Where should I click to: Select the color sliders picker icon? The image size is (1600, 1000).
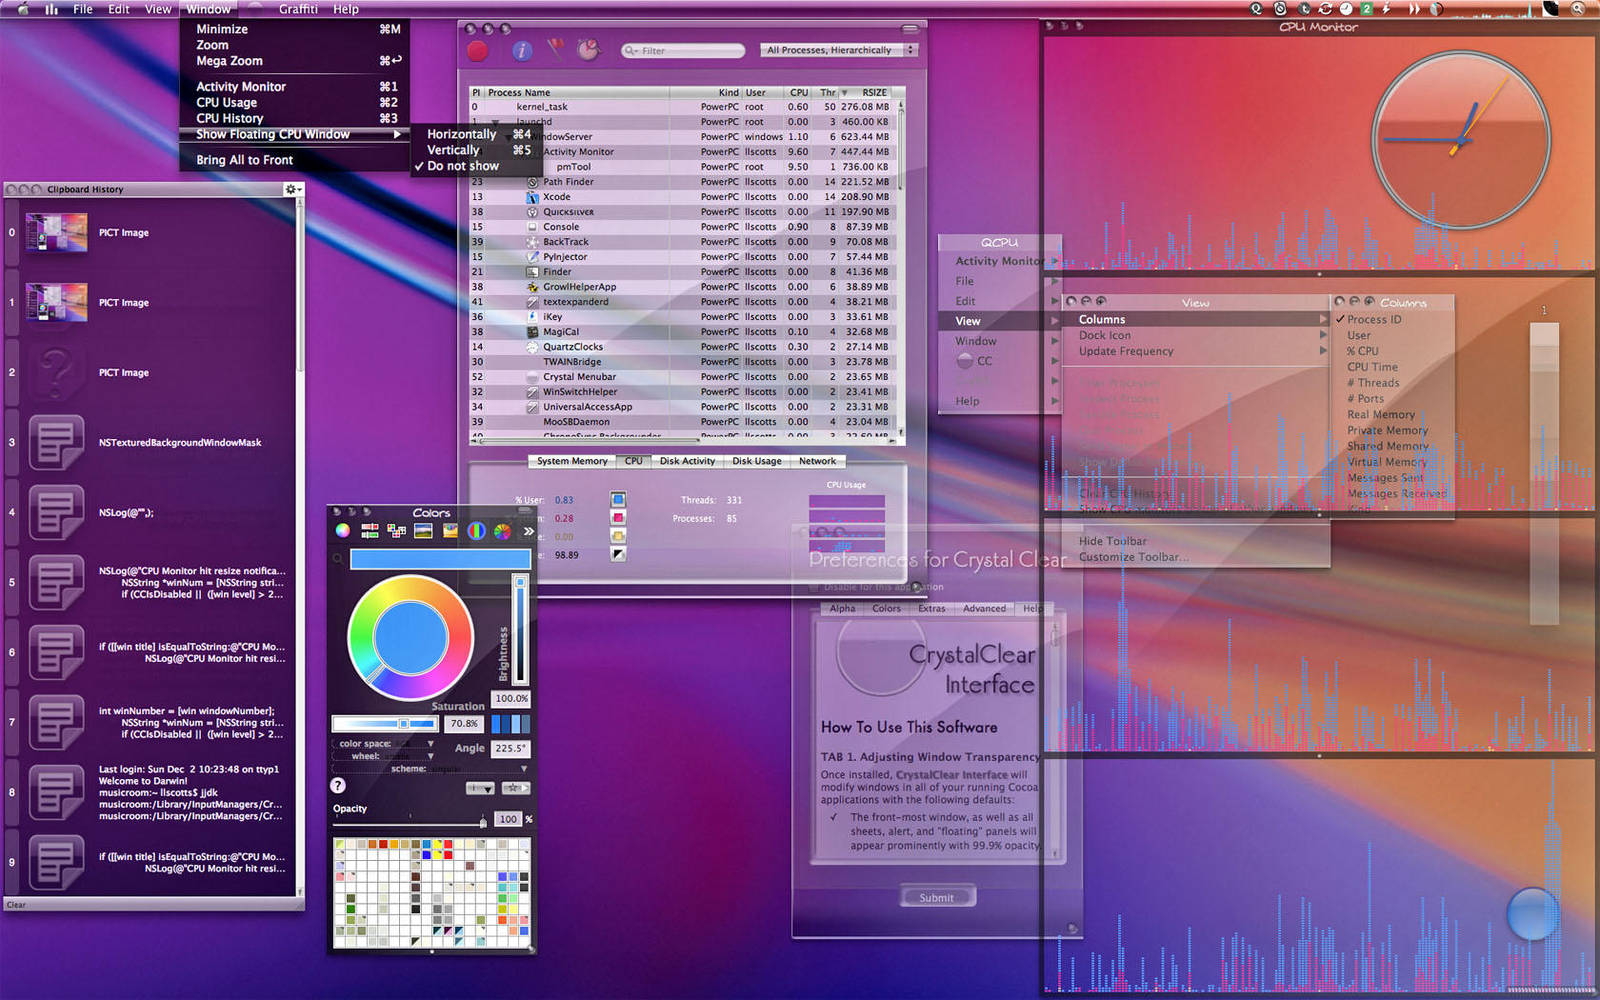[370, 531]
